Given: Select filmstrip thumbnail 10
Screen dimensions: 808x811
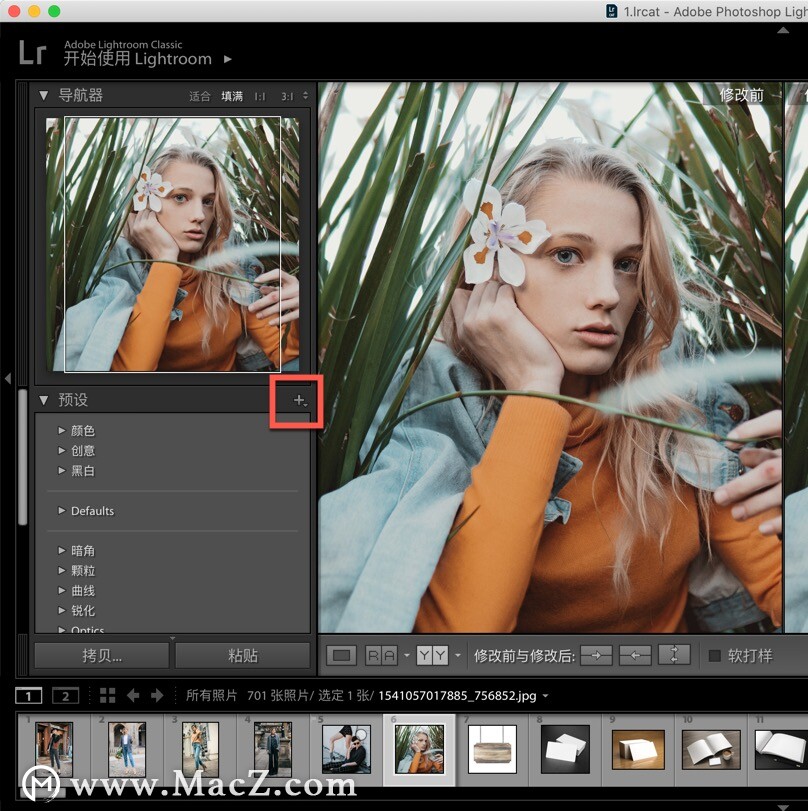Looking at the screenshot, I should click(x=711, y=749).
